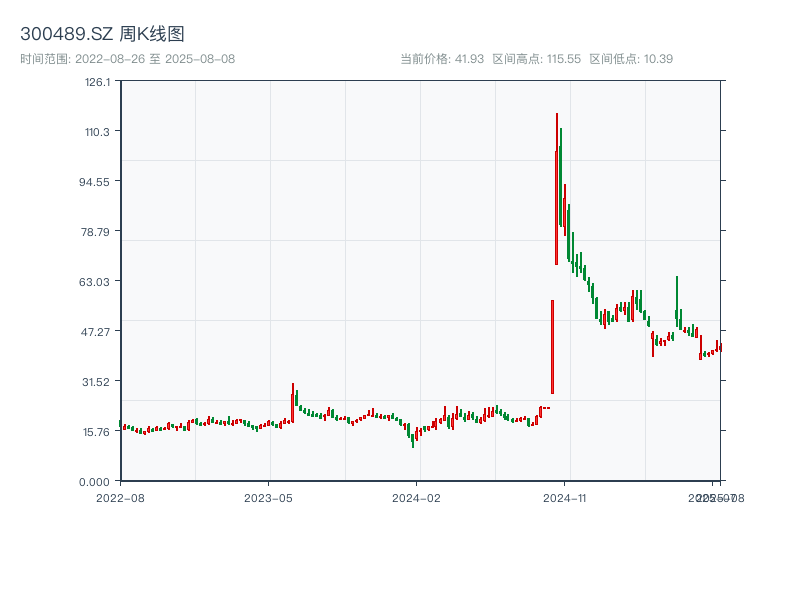Click the long red candle rising from 31 to 57
Viewport: 800px width, 600px height.
(553, 347)
